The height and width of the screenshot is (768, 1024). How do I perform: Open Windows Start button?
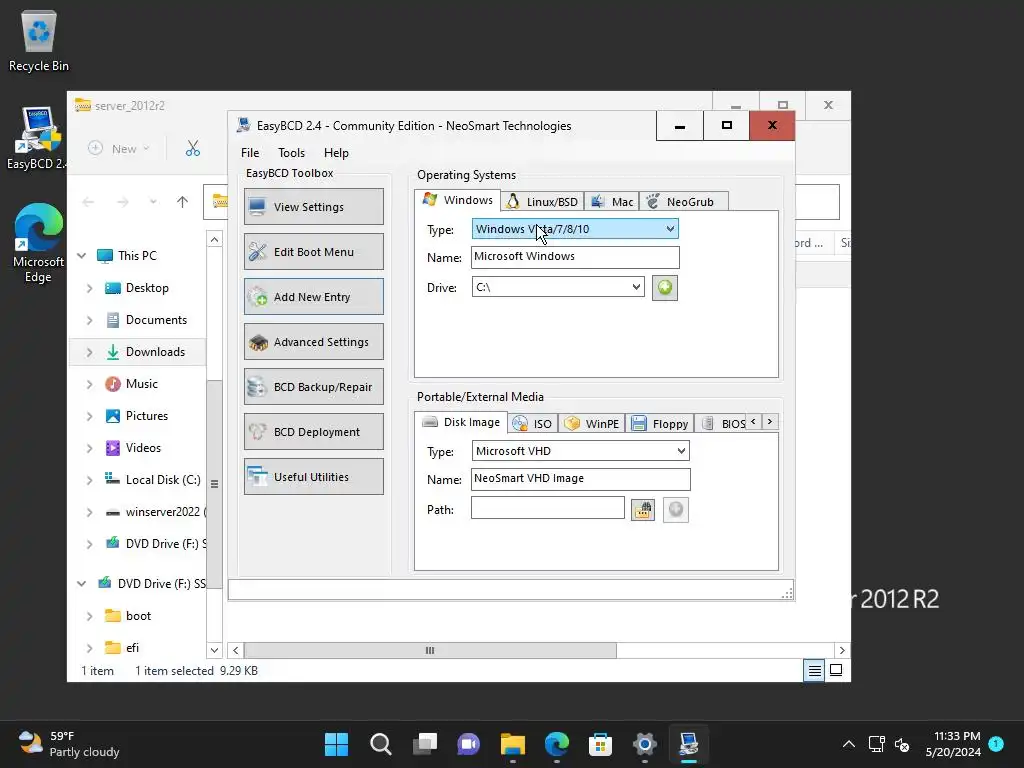pyautogui.click(x=336, y=744)
